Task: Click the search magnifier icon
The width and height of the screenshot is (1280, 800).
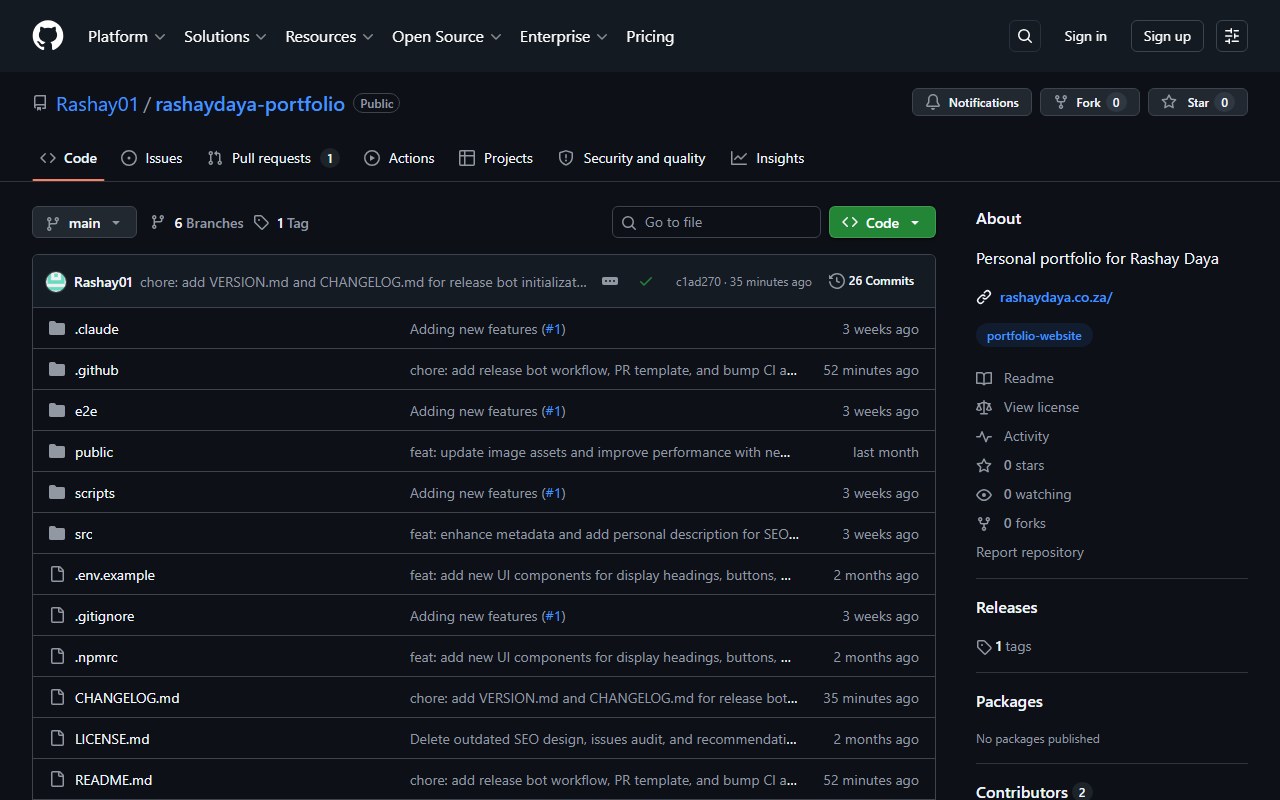Action: tap(1025, 36)
